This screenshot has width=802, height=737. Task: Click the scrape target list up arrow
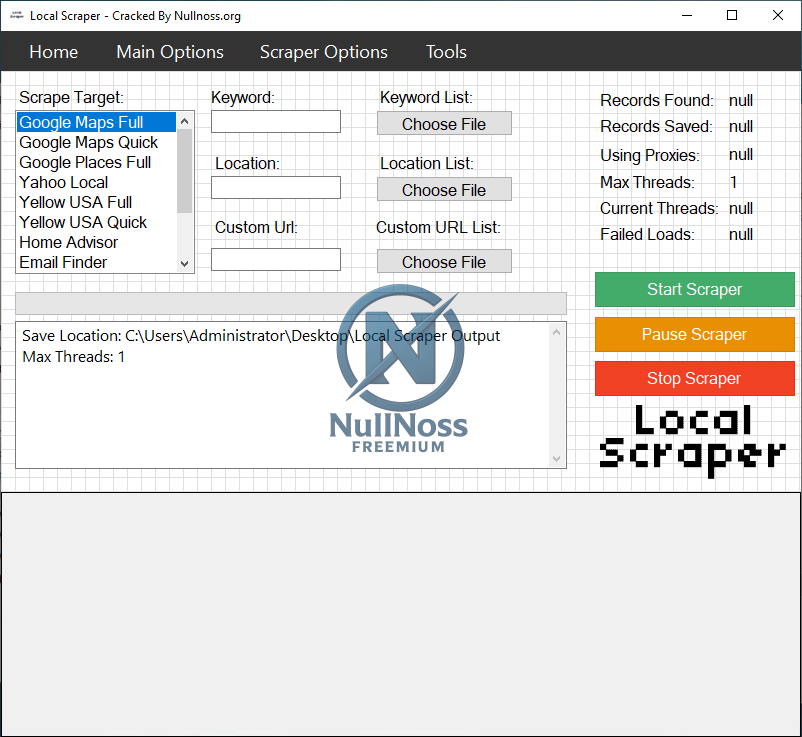tap(184, 119)
